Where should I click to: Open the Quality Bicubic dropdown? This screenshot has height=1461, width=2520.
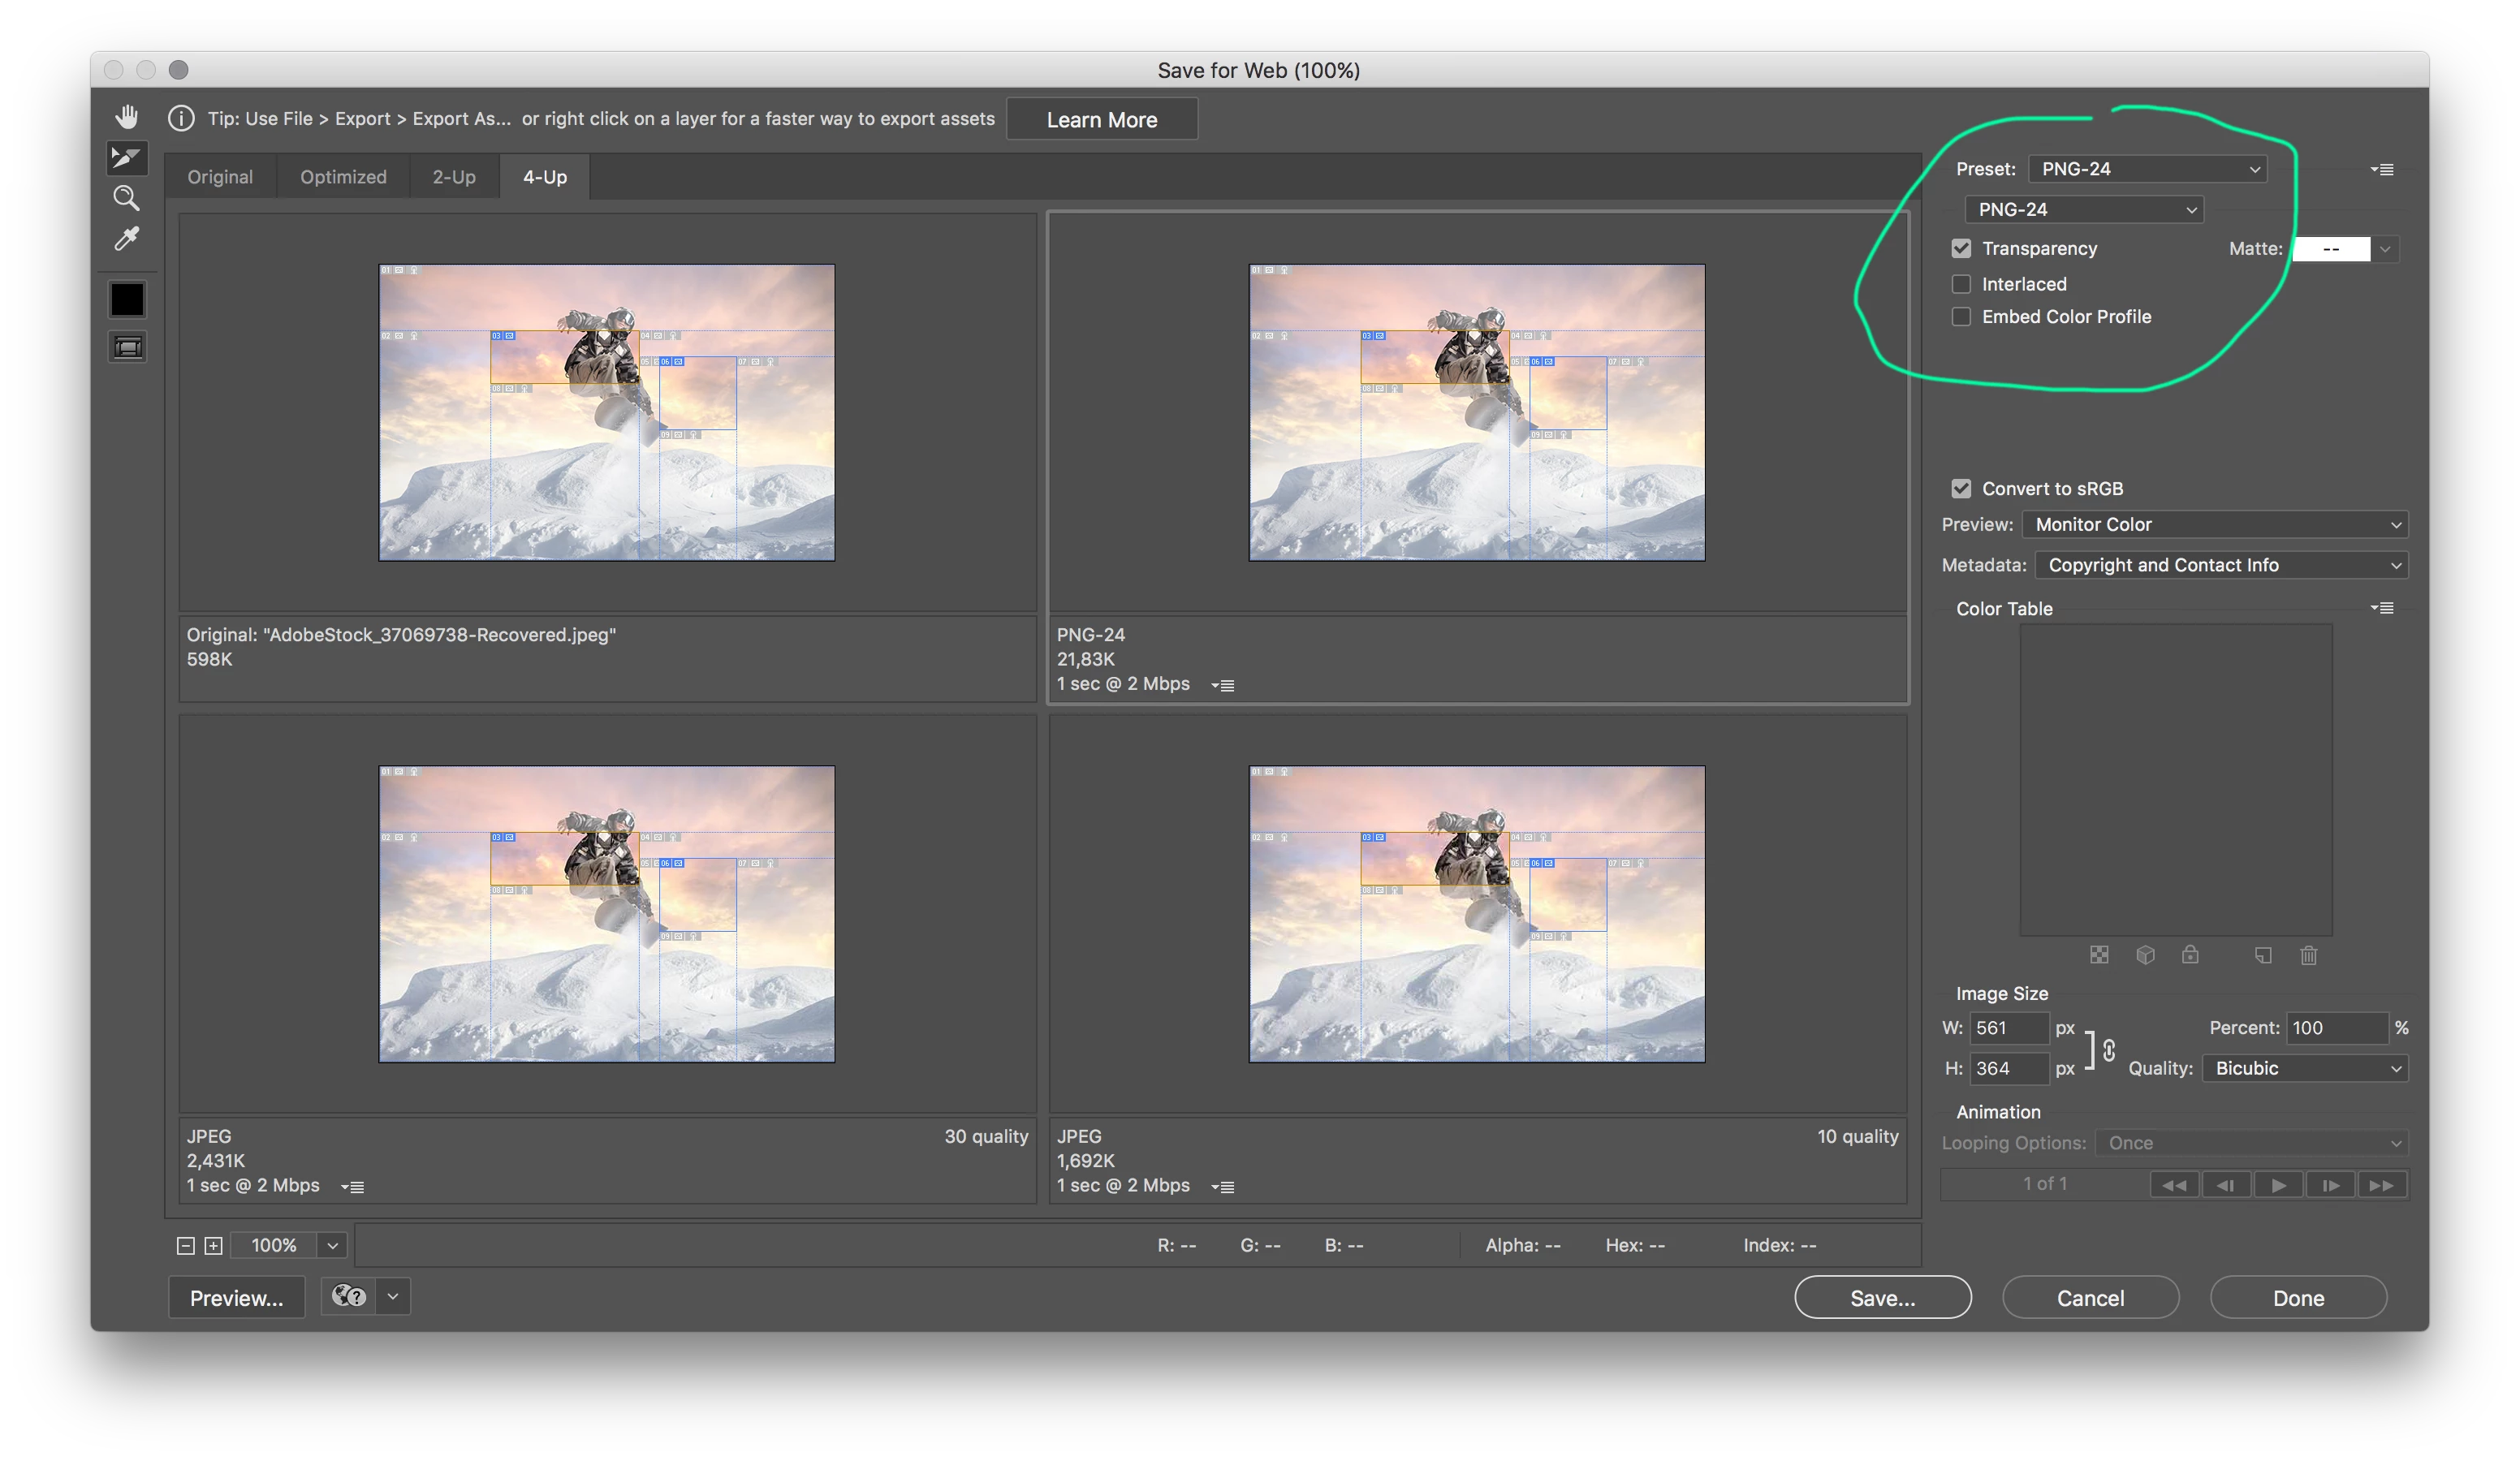point(2304,1068)
